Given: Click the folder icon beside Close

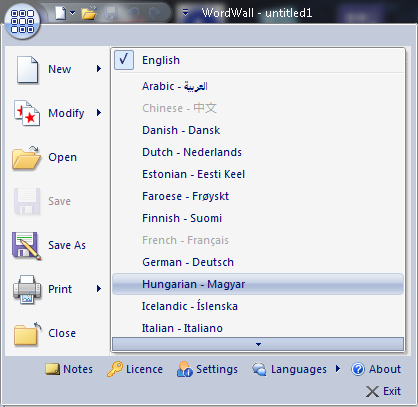Looking at the screenshot, I should [27, 333].
